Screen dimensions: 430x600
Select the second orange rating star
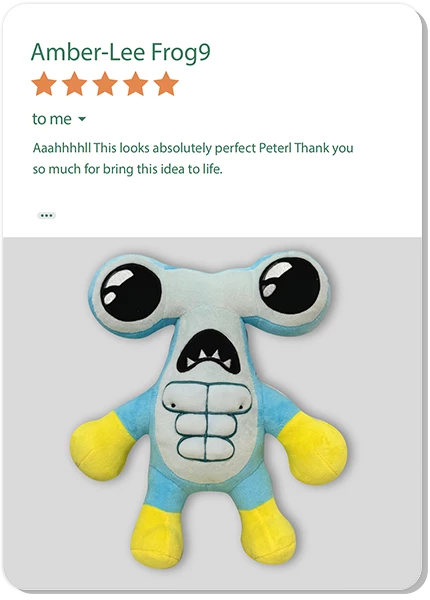74,84
